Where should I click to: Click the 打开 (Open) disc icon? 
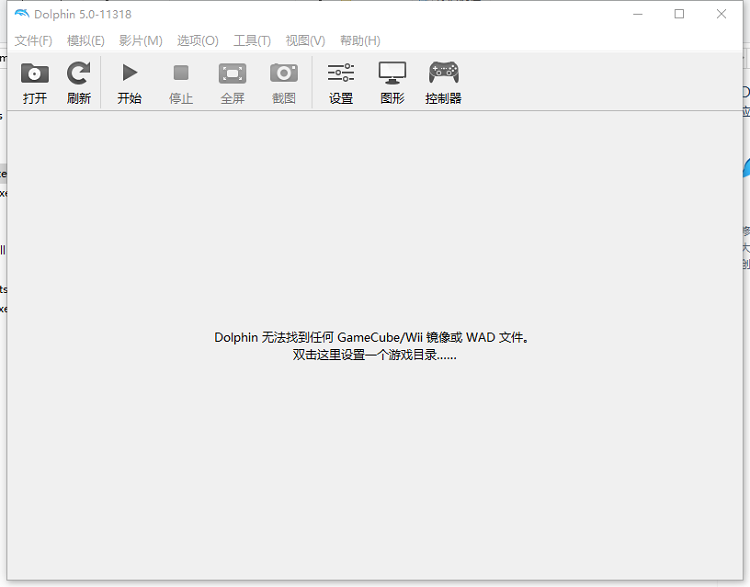35,74
